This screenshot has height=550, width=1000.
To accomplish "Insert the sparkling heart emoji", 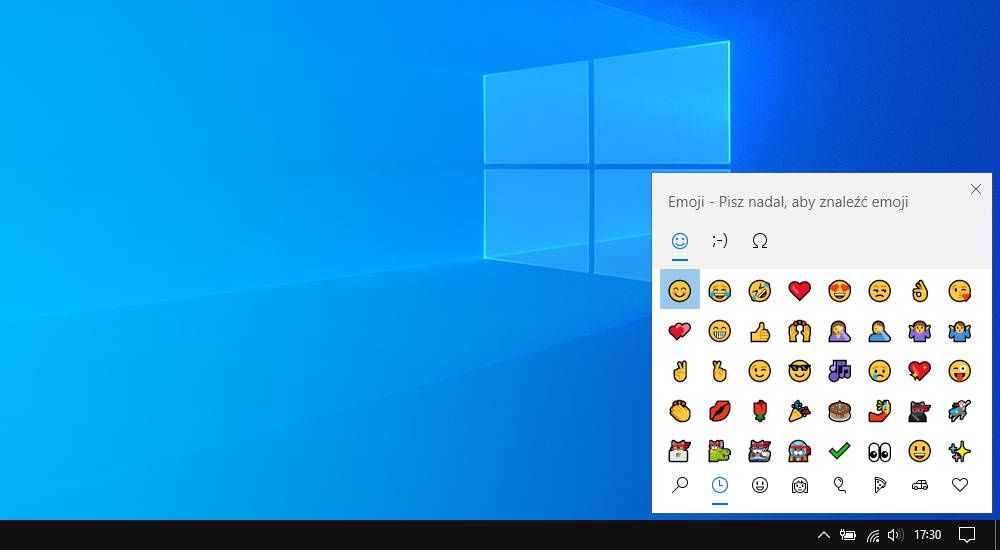I will click(920, 371).
